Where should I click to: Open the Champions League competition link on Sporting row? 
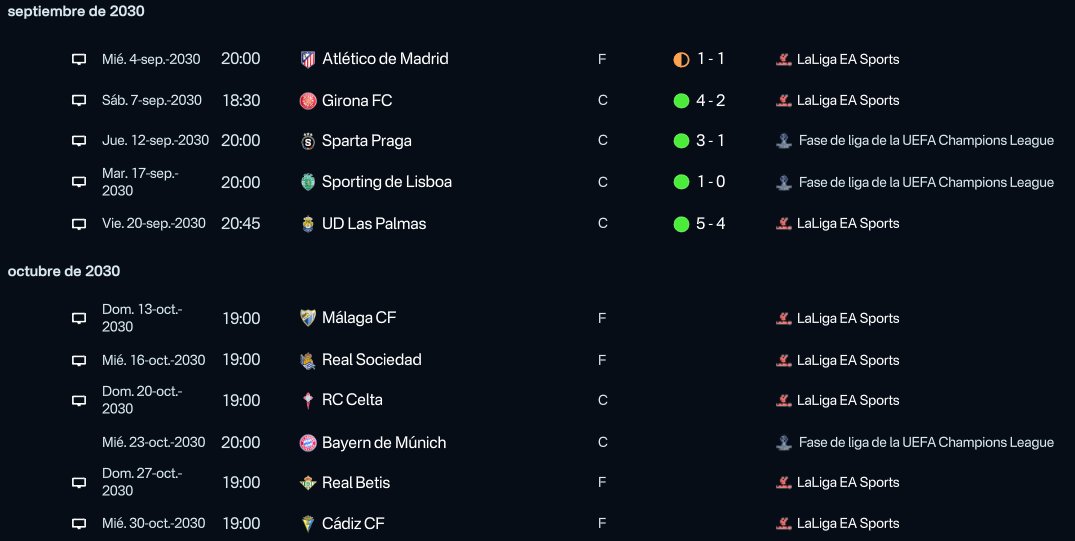click(x=926, y=182)
